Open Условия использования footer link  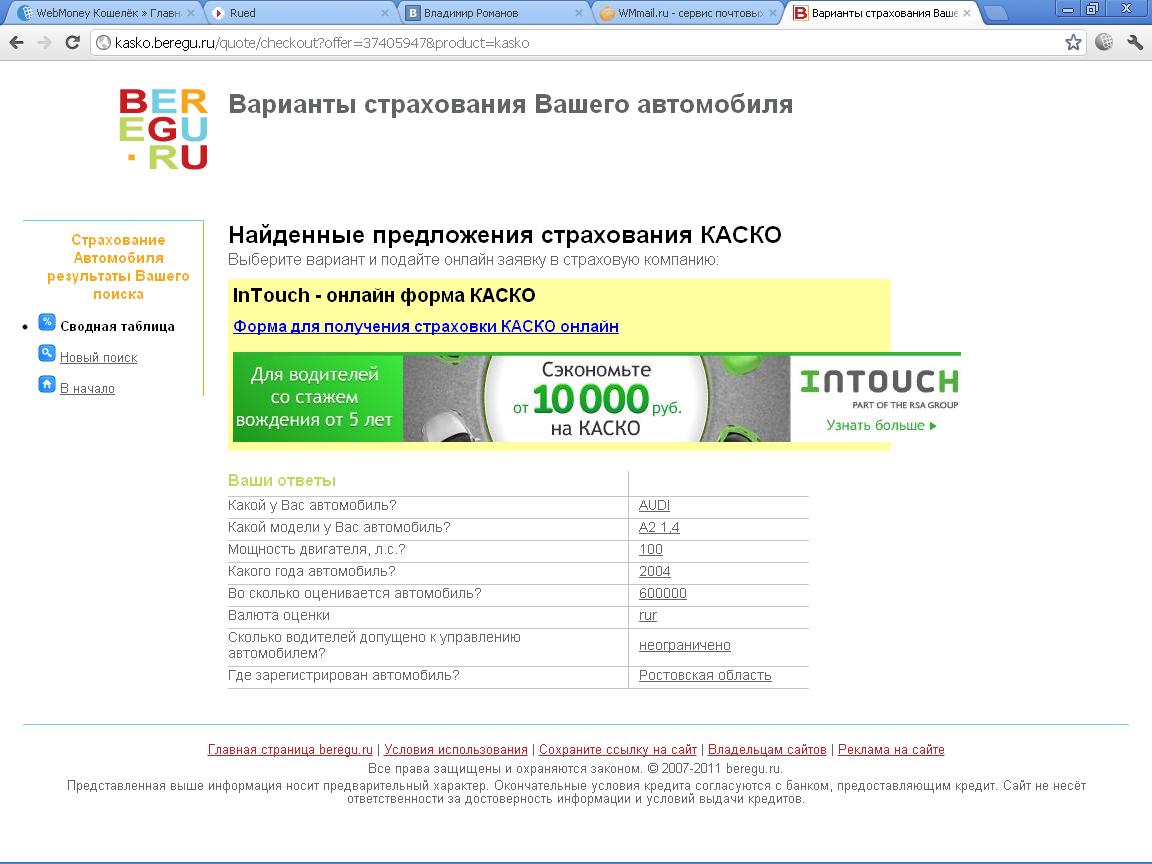456,750
